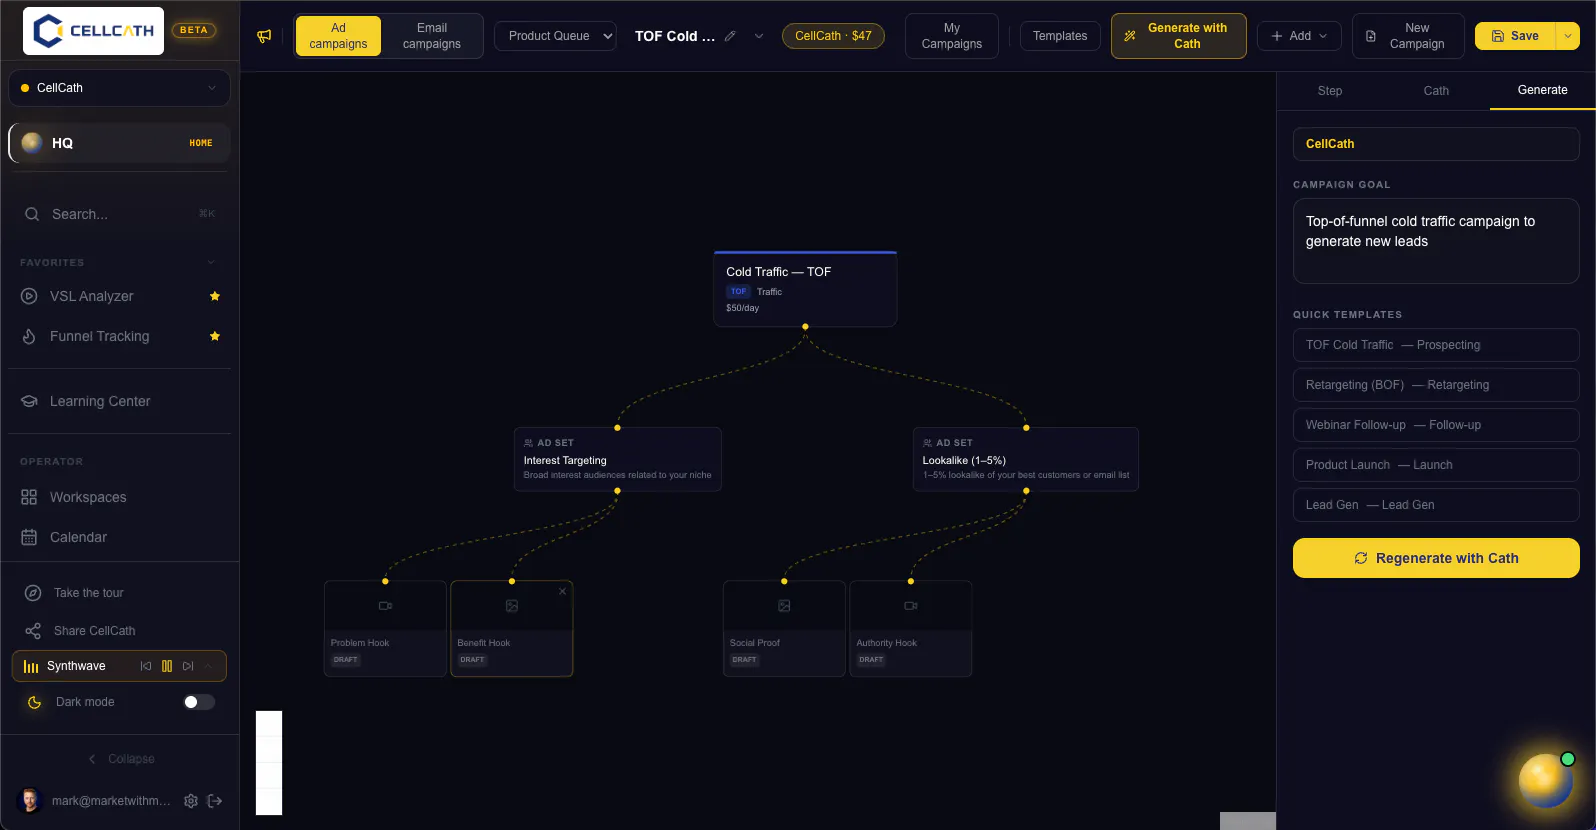Open the Cath tab

pyautogui.click(x=1436, y=90)
